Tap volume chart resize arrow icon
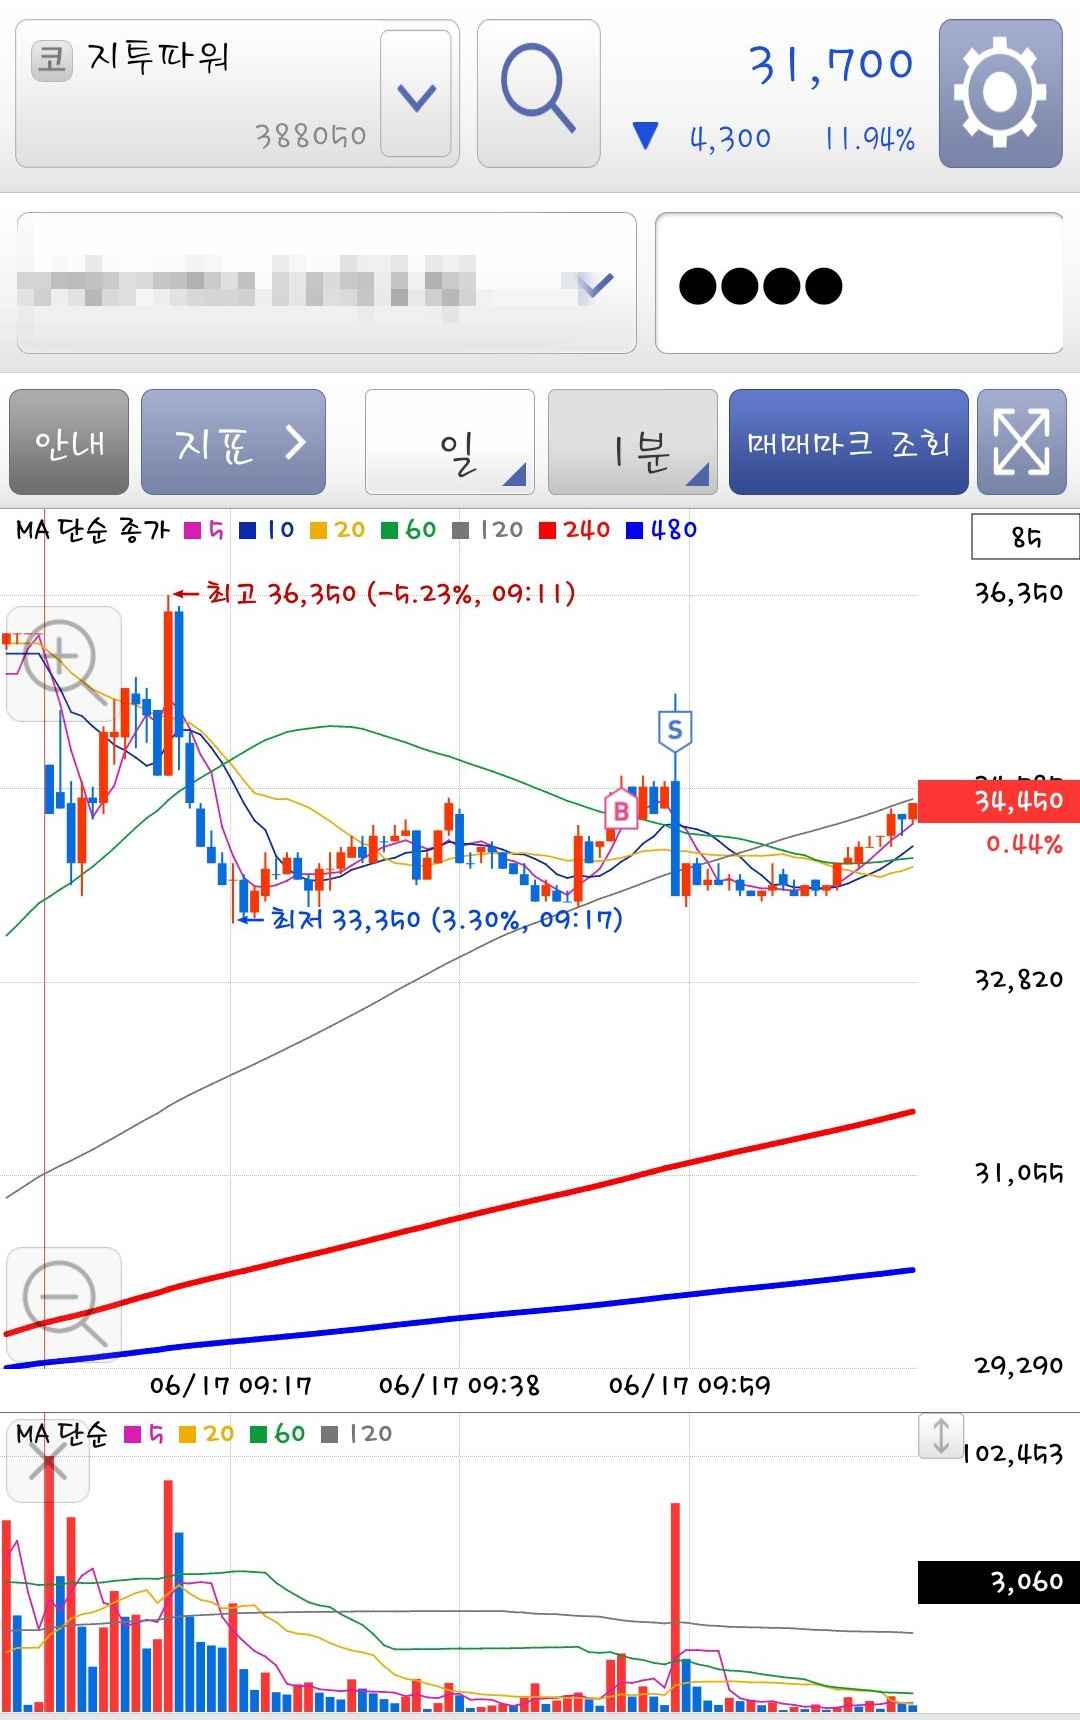Screen dimensions: 1080x1720 click(941, 1435)
